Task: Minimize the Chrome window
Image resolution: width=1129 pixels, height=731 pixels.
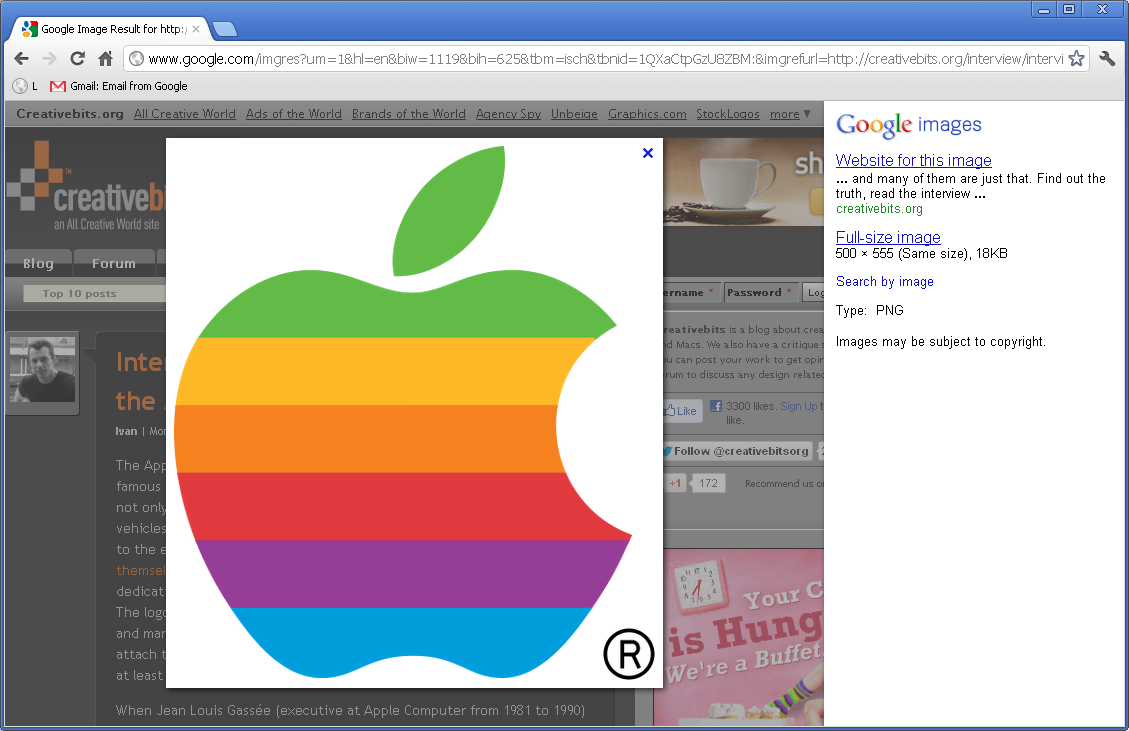Action: tap(1043, 9)
